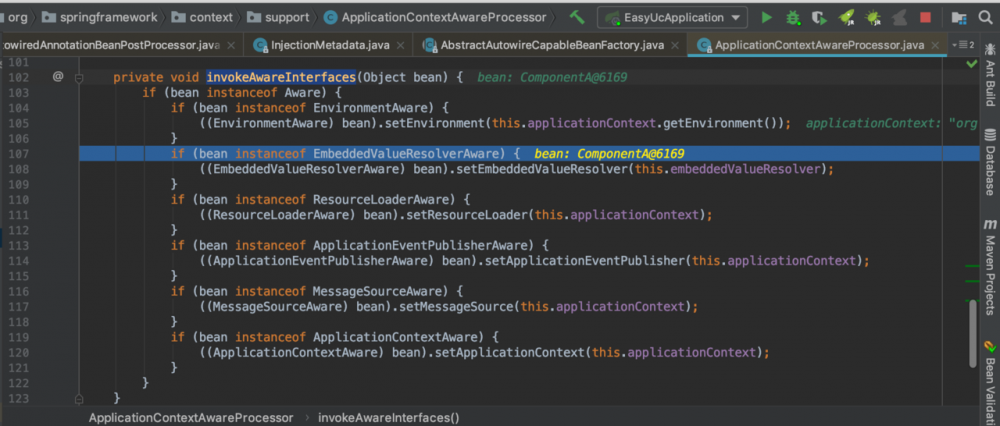Click the JRebel debug bug icon
Screen dimensions: 1000x426
pos(873,17)
